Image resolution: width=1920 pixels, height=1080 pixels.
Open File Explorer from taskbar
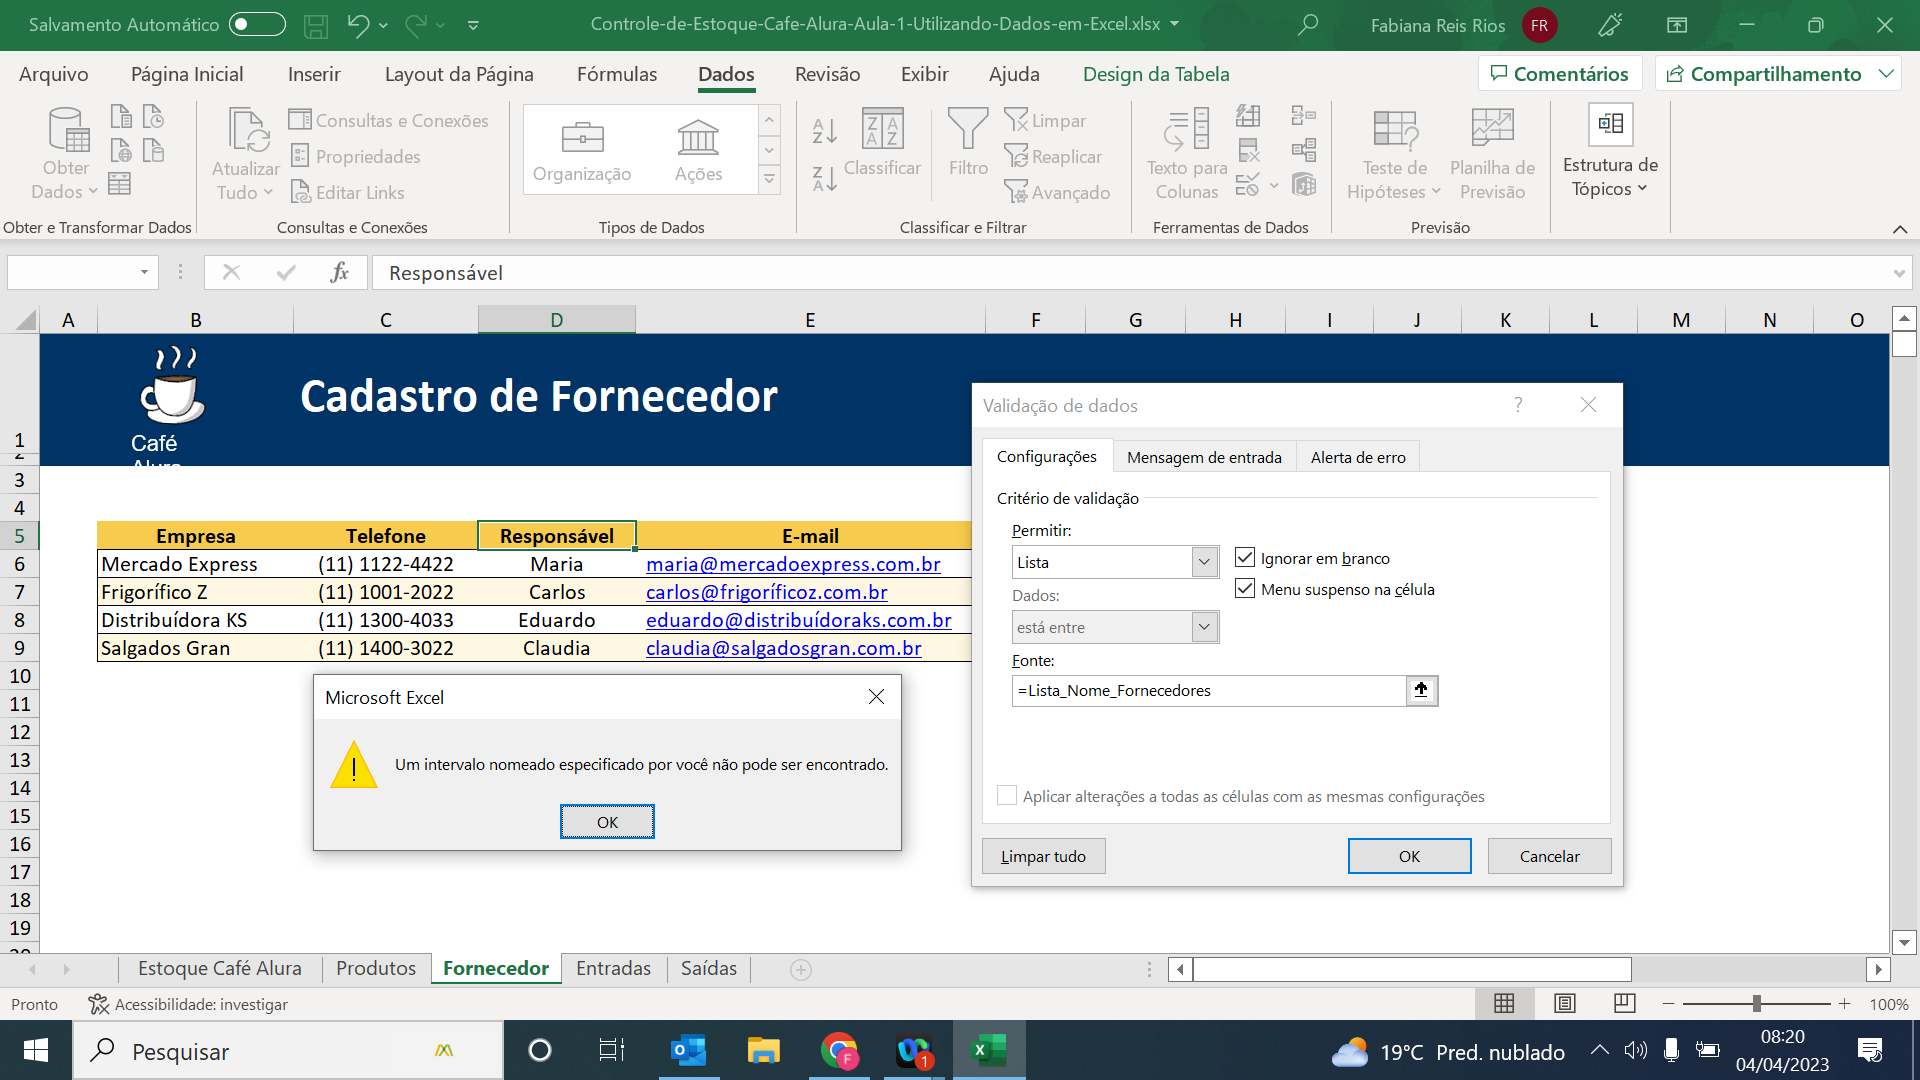pyautogui.click(x=764, y=1050)
